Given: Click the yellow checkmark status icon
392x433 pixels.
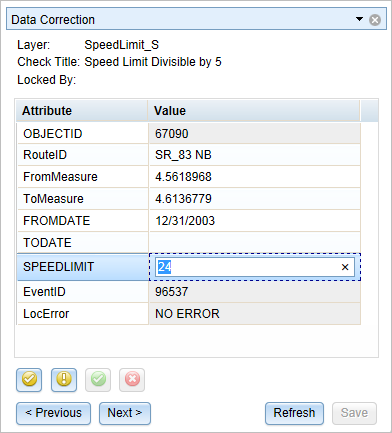Looking at the screenshot, I should pyautogui.click(x=29, y=380).
